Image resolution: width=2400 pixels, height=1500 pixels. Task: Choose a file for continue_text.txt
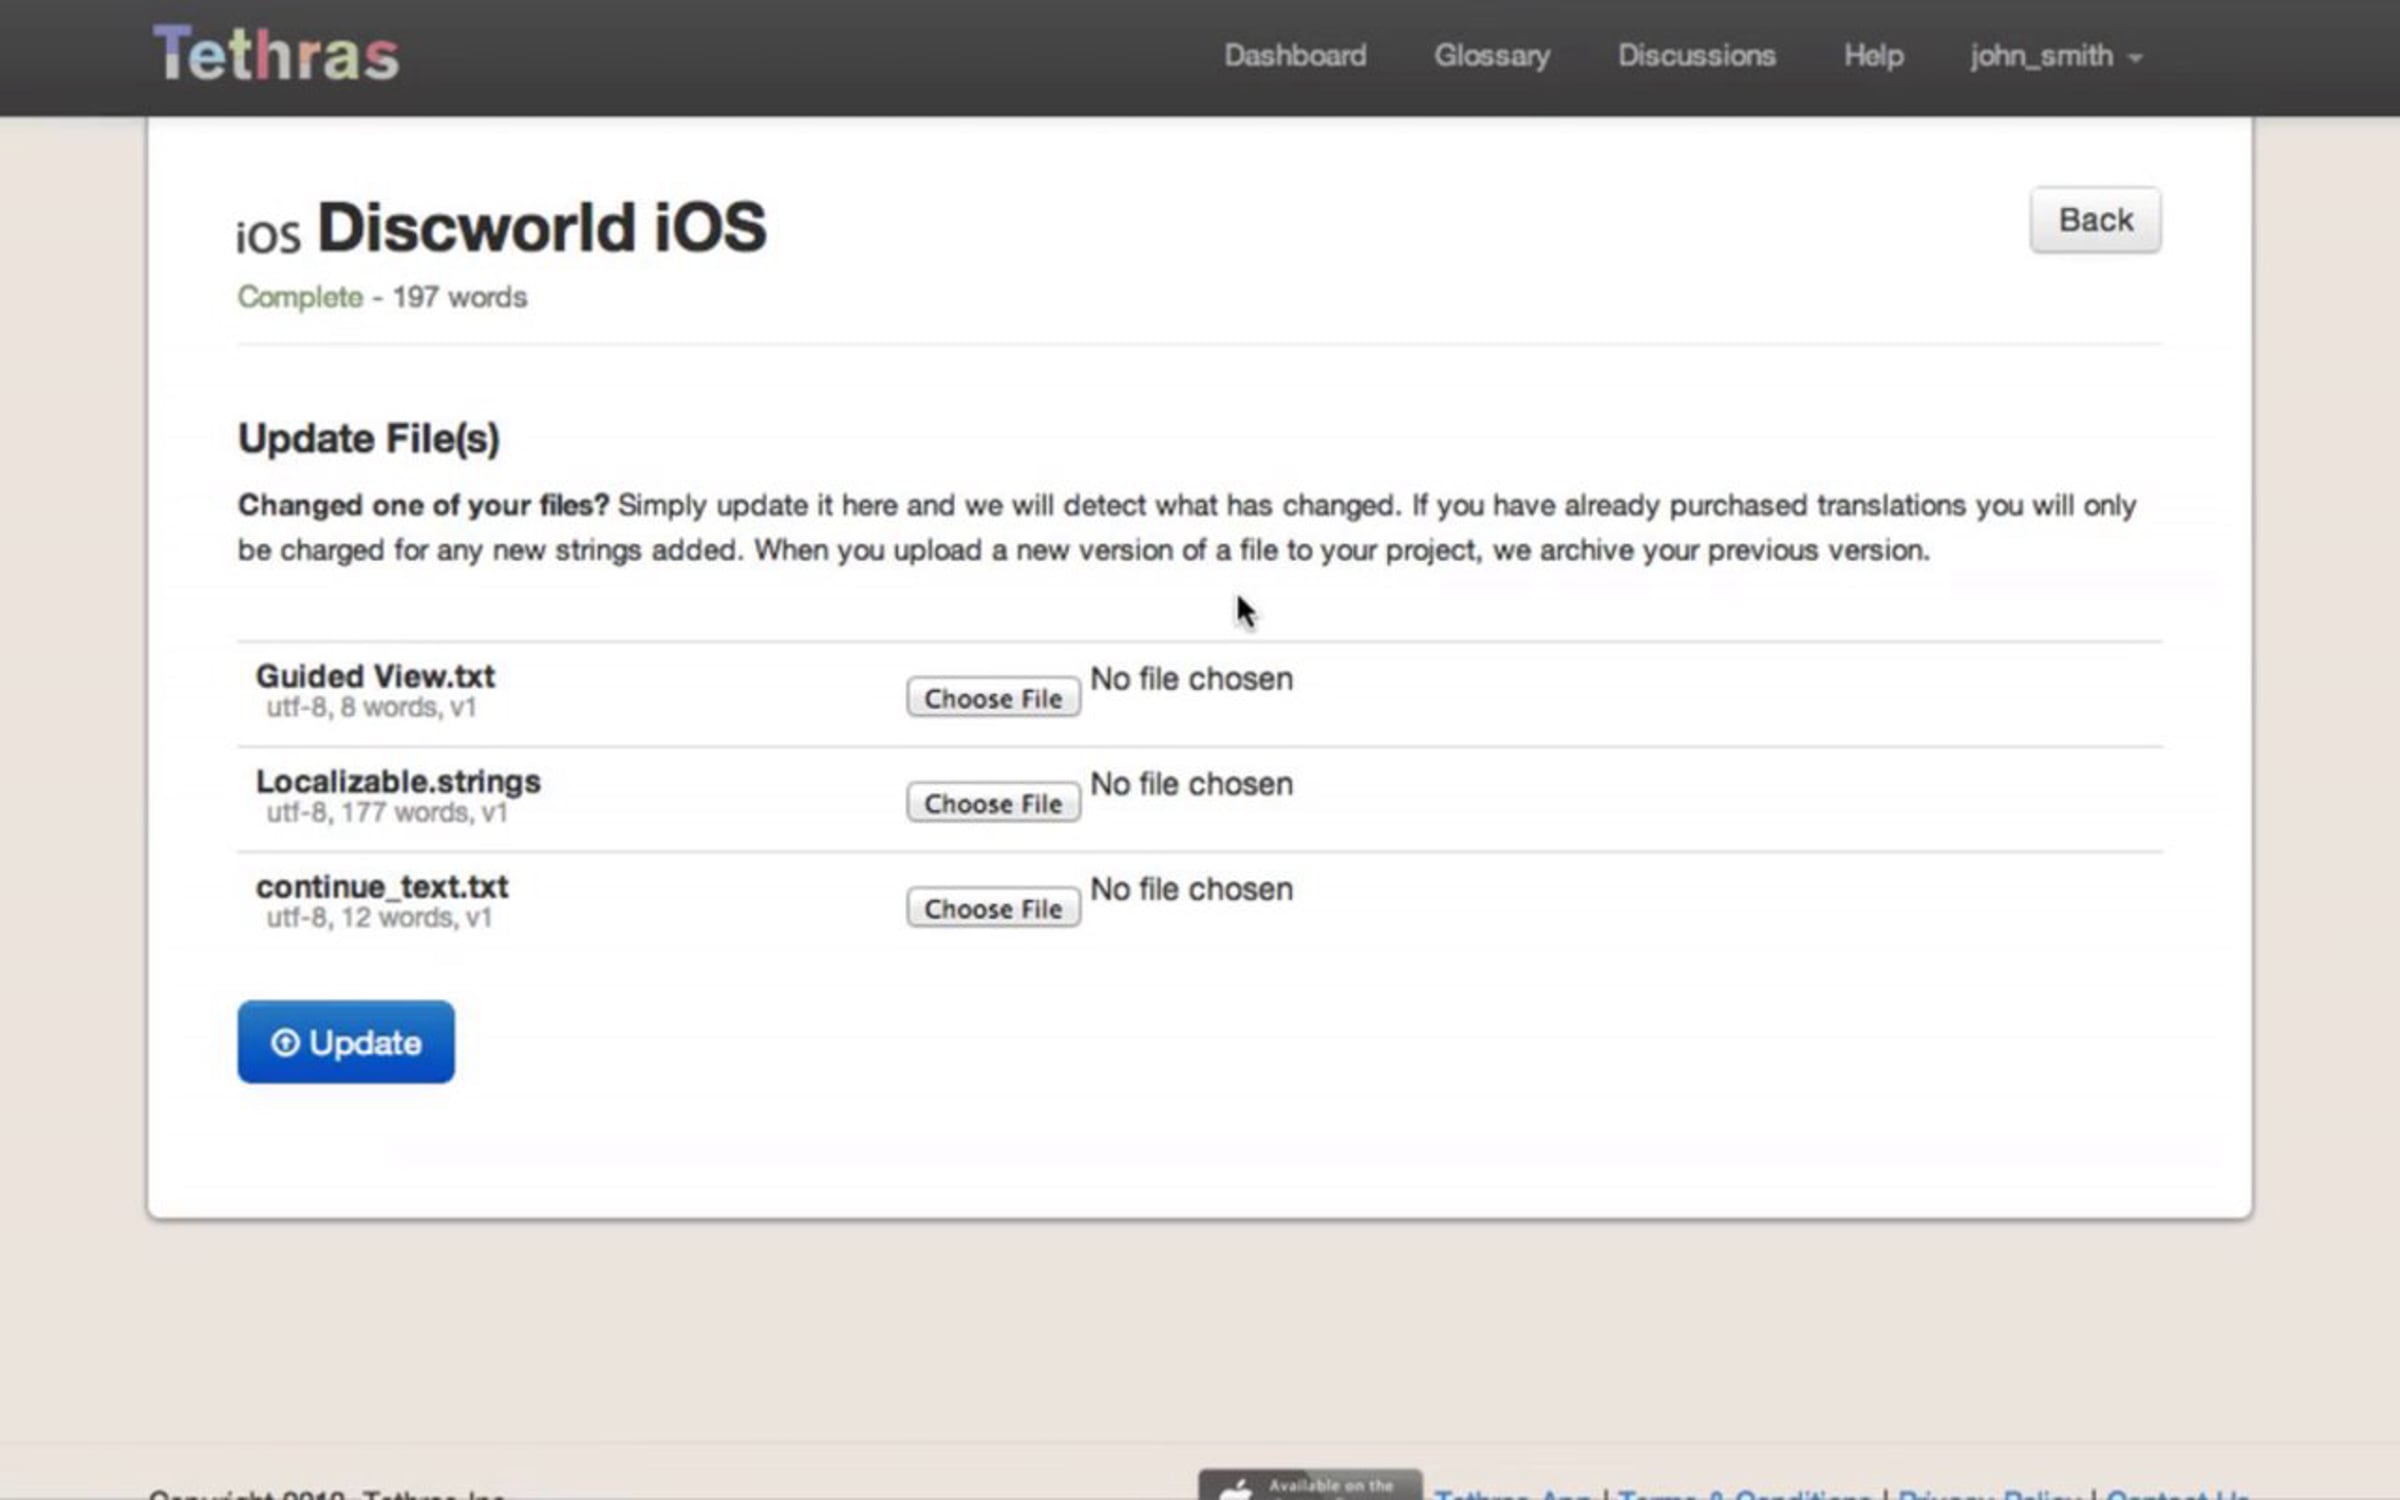(x=992, y=908)
